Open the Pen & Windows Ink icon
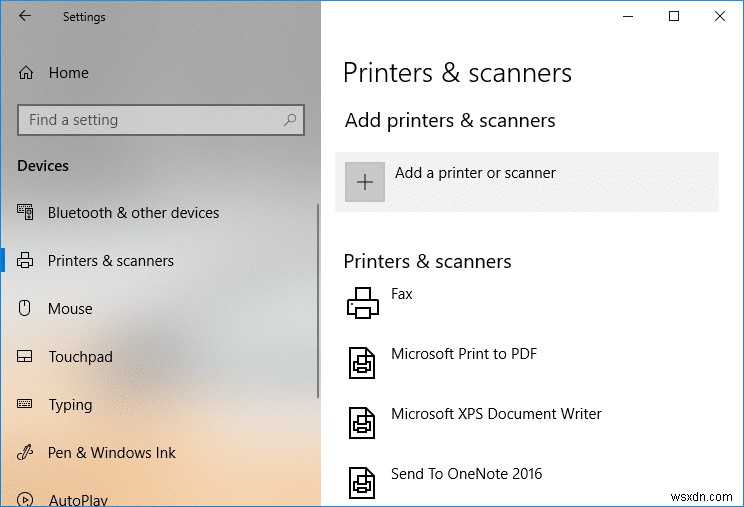Screen dimensions: 744x507 (25, 452)
